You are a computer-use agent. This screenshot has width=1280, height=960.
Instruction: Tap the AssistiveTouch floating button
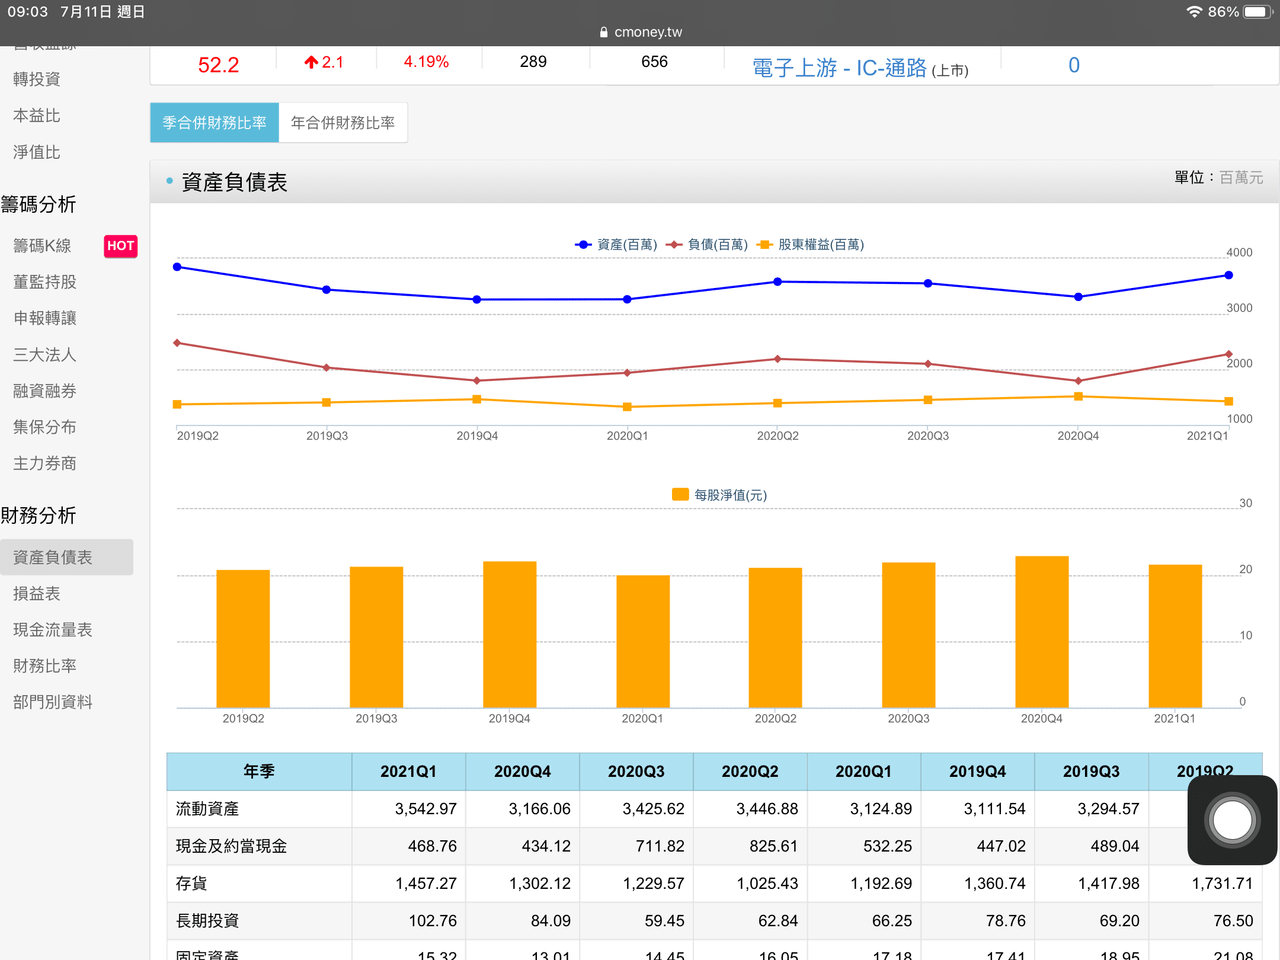click(x=1232, y=820)
